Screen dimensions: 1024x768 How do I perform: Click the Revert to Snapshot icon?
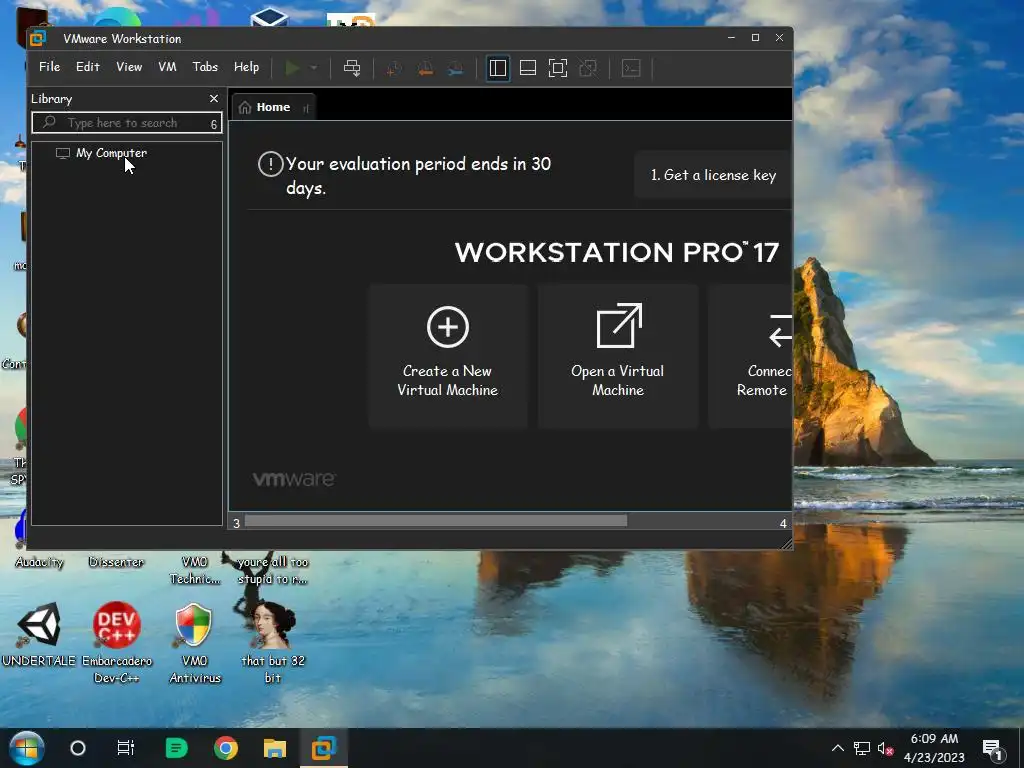click(425, 68)
